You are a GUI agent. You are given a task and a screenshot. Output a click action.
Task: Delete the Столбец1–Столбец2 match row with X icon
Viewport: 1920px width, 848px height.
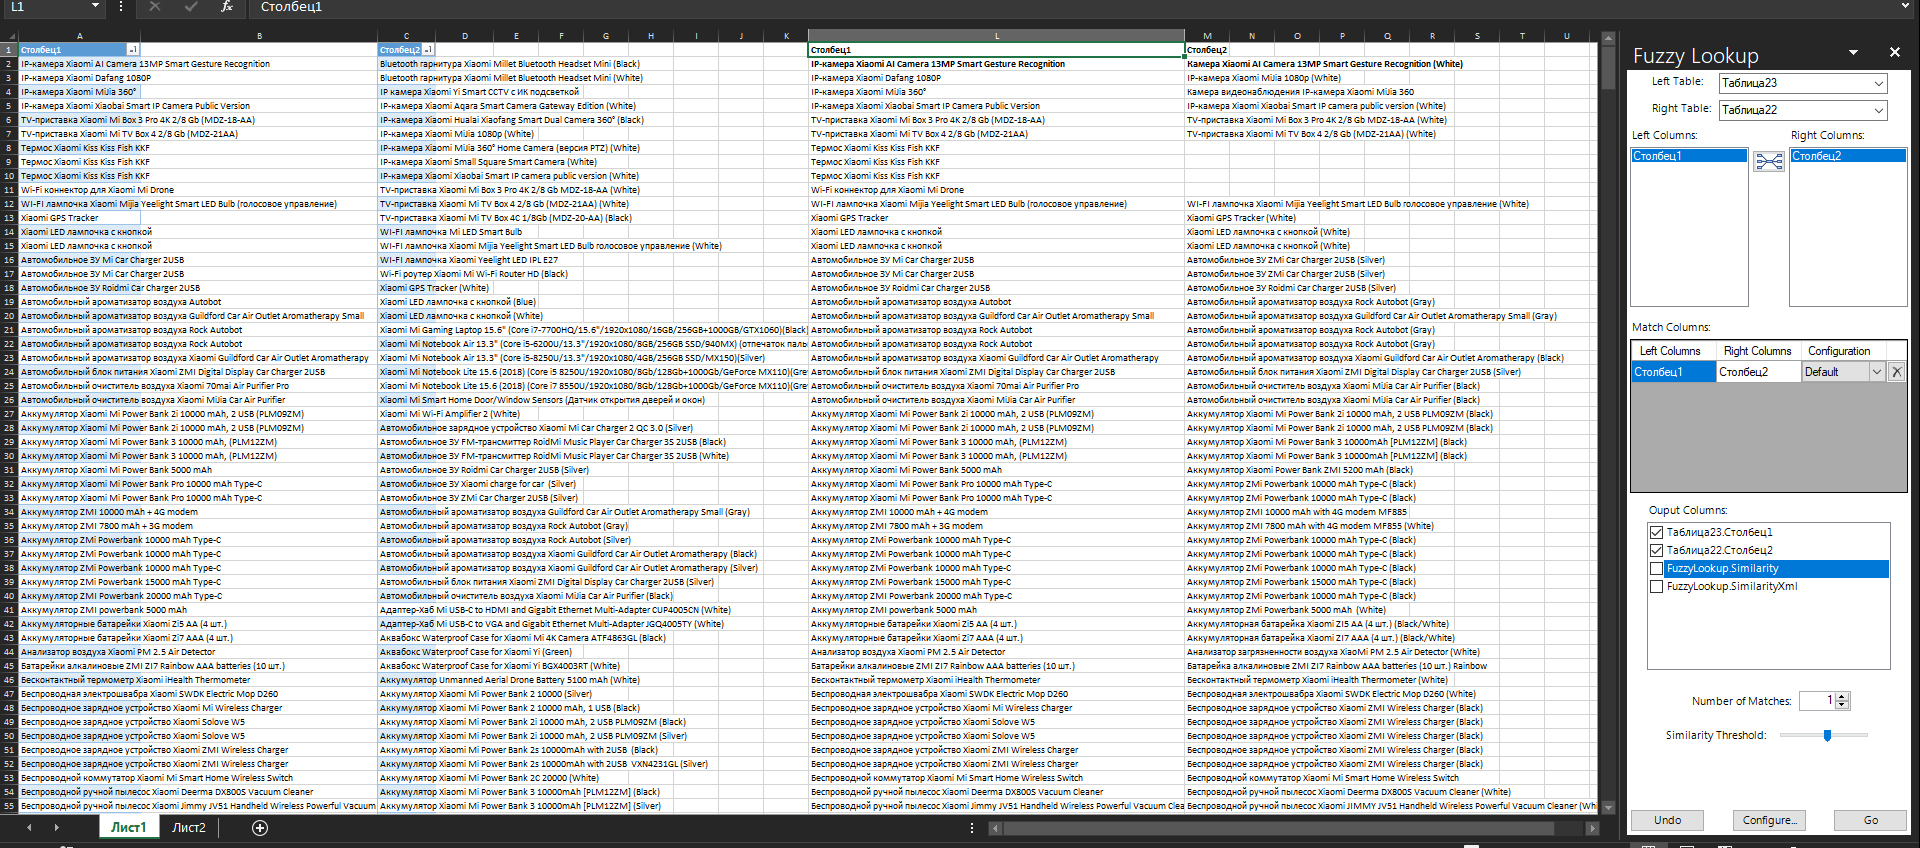click(1897, 372)
